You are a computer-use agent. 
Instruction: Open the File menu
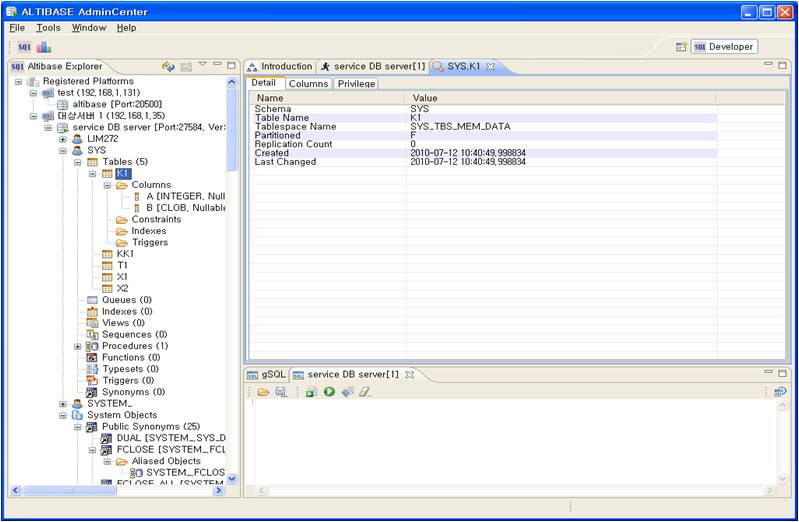[x=17, y=28]
